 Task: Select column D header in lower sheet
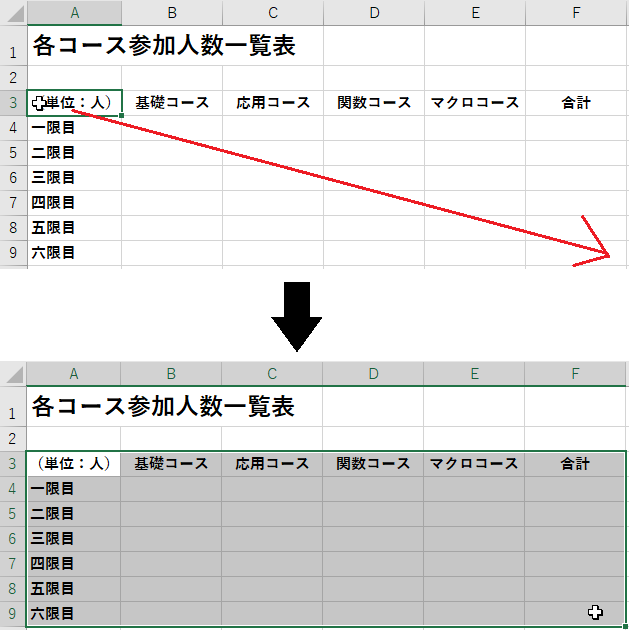coord(373,374)
